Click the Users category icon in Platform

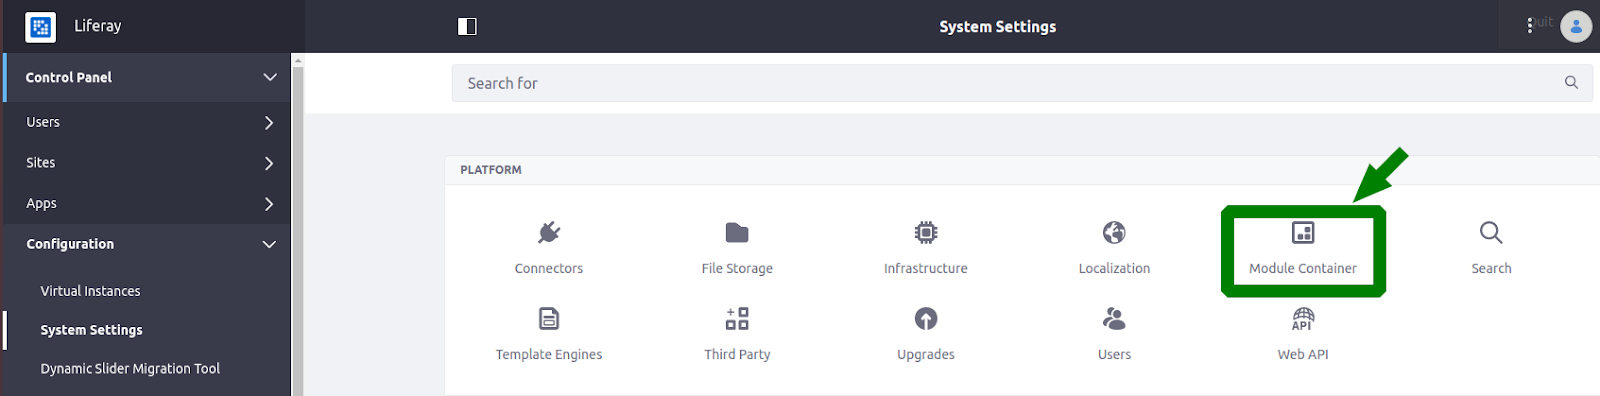[x=1114, y=319]
